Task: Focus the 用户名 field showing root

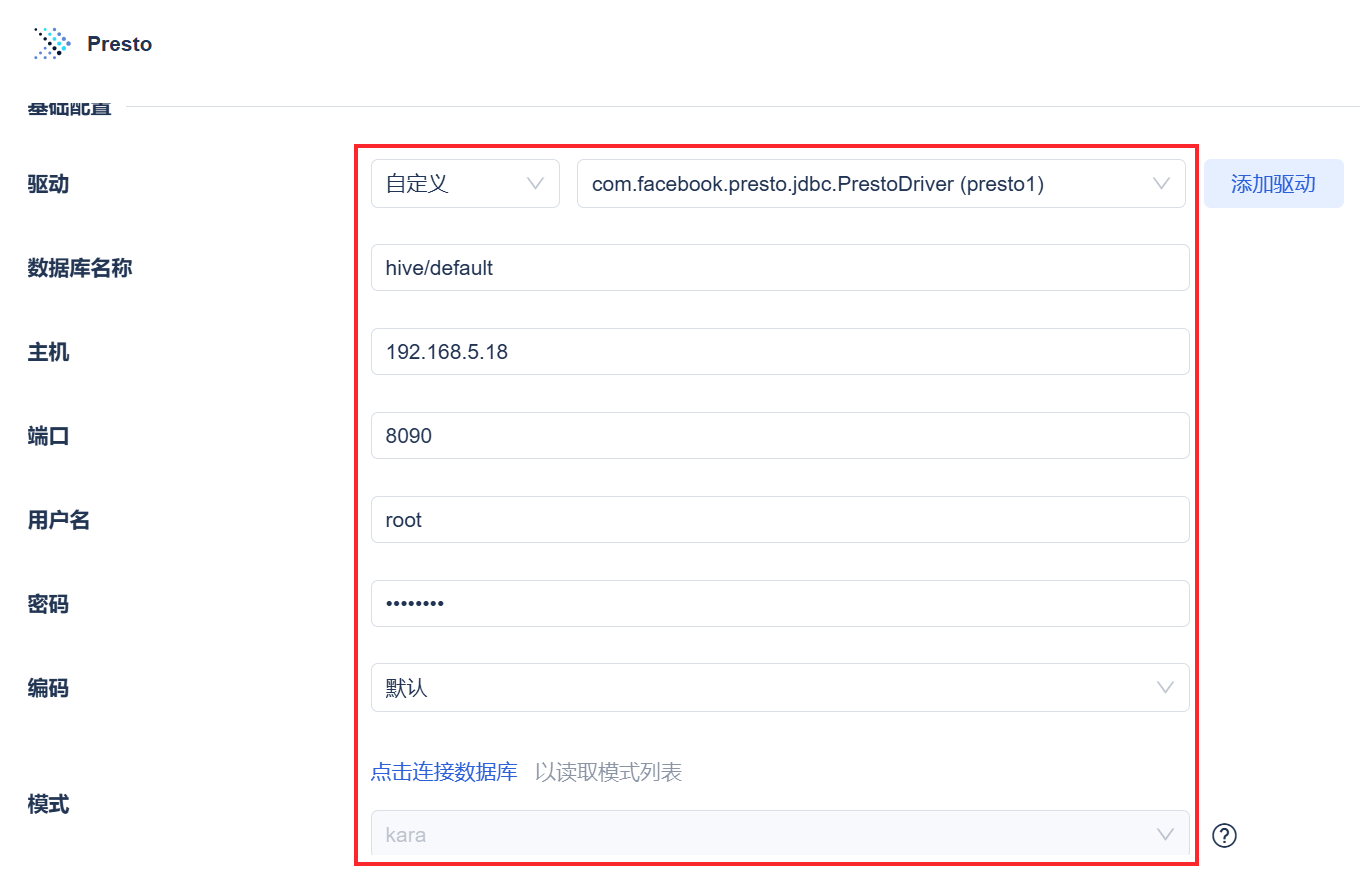Action: tap(780, 520)
